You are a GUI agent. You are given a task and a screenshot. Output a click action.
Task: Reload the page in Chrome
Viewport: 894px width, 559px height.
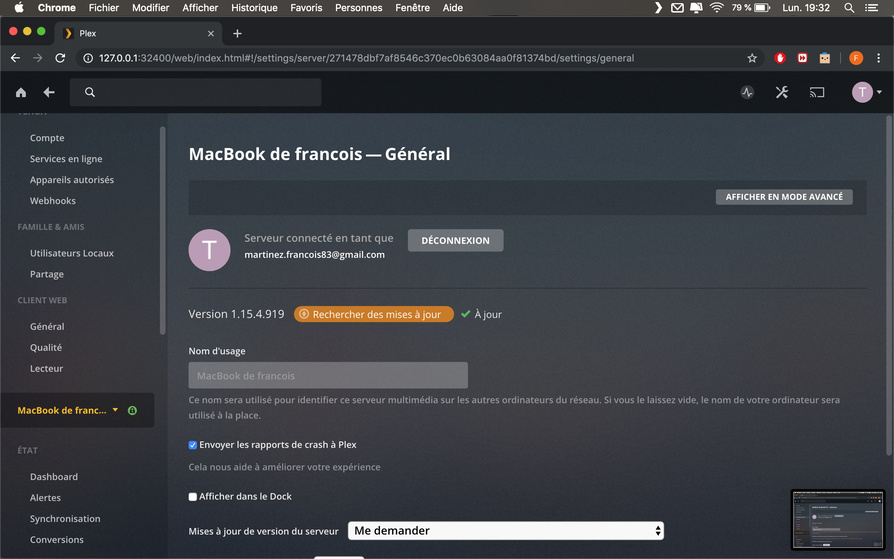(x=60, y=58)
